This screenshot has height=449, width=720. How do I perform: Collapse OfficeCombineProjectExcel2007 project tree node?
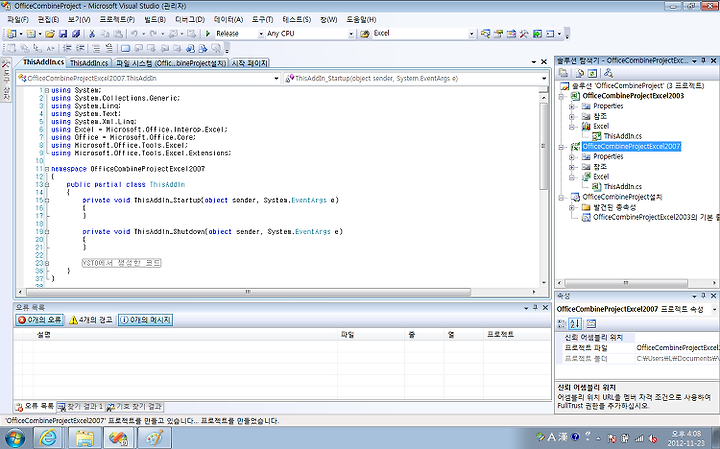[x=561, y=147]
